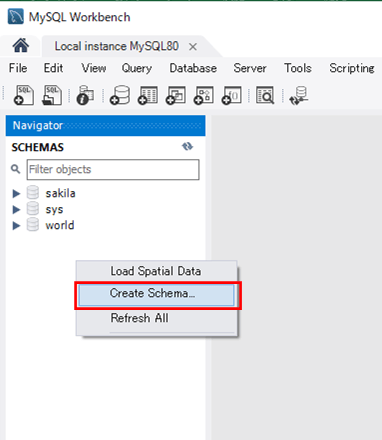The width and height of the screenshot is (382, 440).
Task: Click the filter search magnifier icon
Action: pyautogui.click(x=15, y=169)
